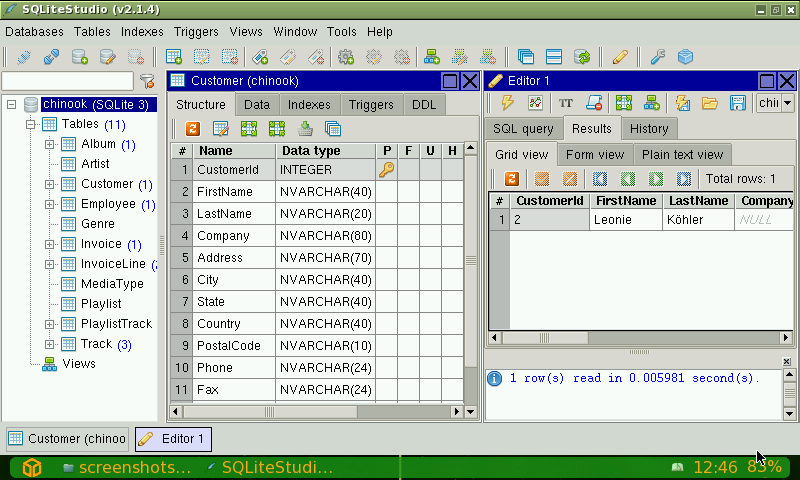The height and width of the screenshot is (480, 800).
Task: Collapse the Tables tree node
Action: (x=31, y=124)
